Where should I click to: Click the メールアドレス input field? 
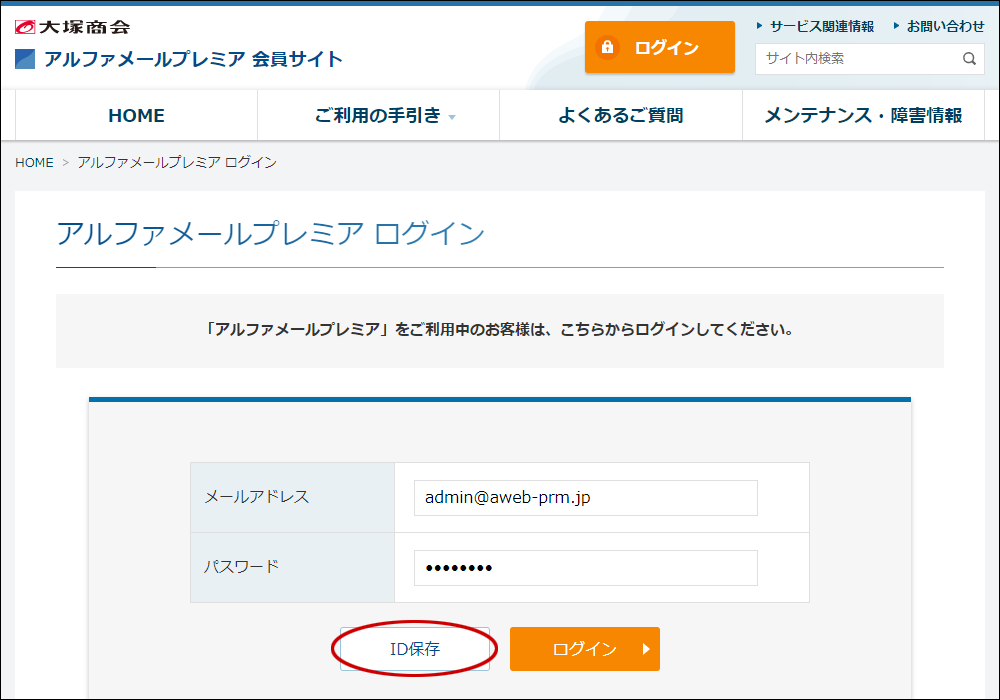click(x=585, y=498)
